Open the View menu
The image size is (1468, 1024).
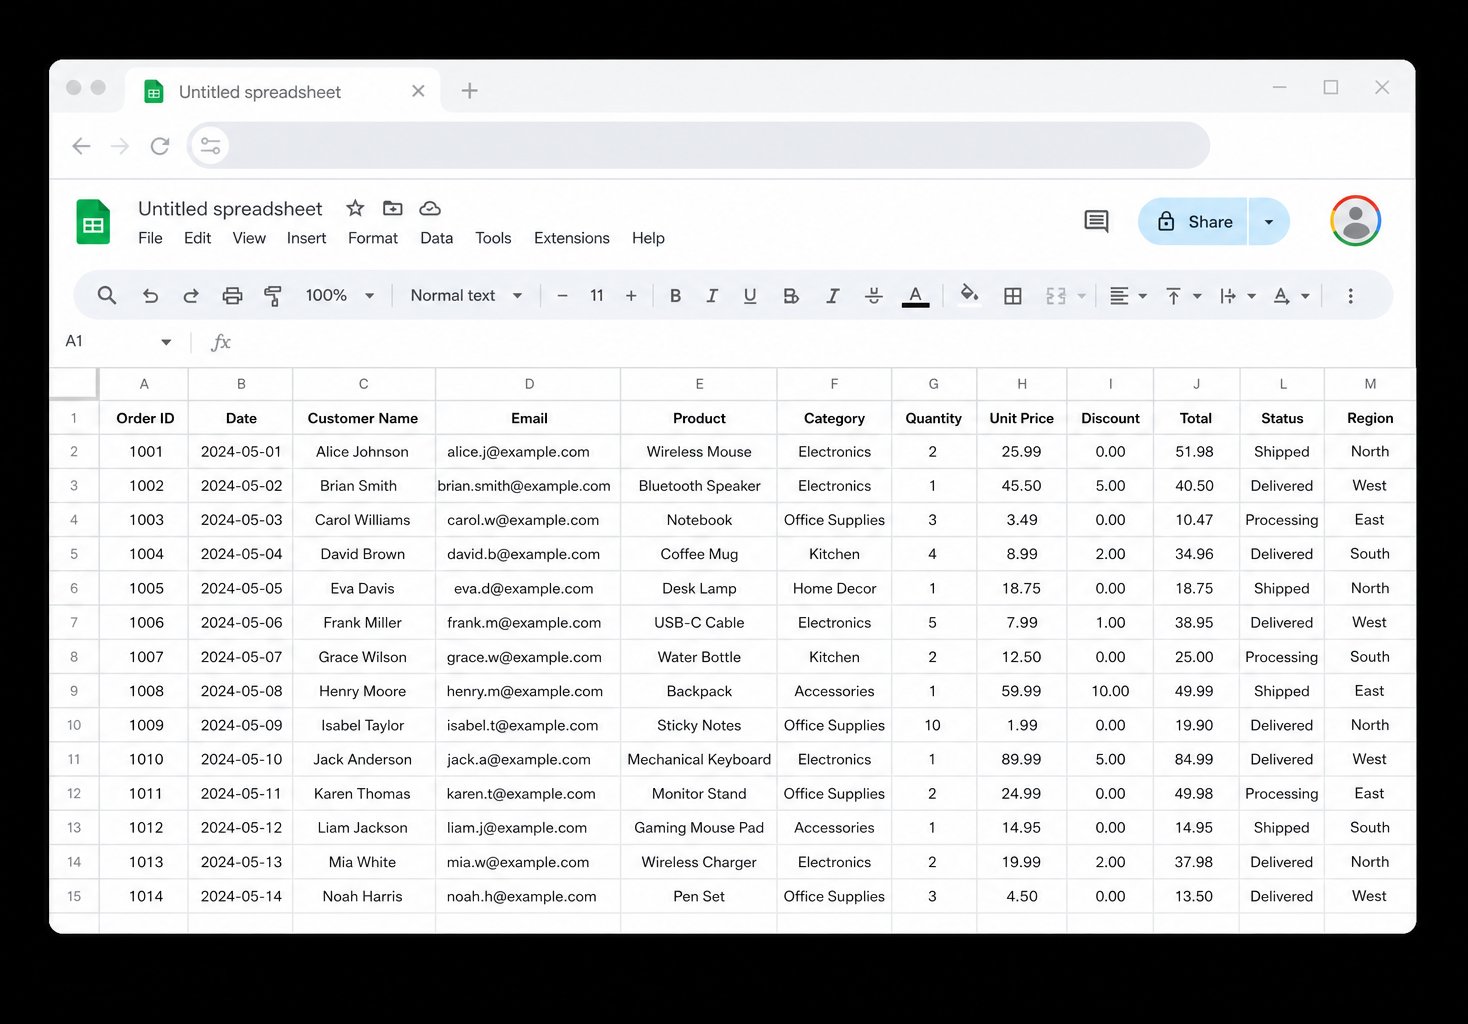(x=249, y=238)
